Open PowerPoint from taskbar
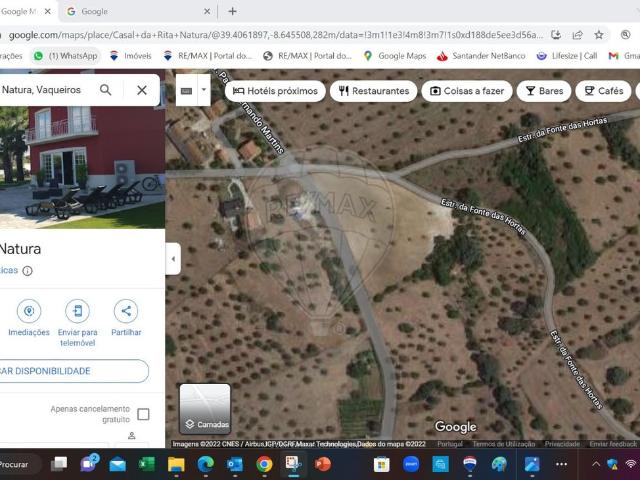The height and width of the screenshot is (480, 640). pos(322,464)
